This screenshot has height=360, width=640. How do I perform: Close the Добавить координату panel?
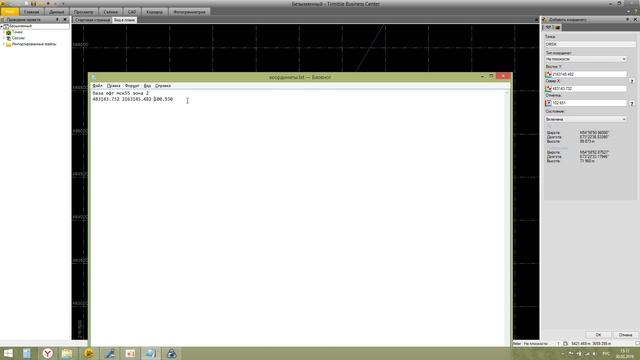click(x=635, y=19)
